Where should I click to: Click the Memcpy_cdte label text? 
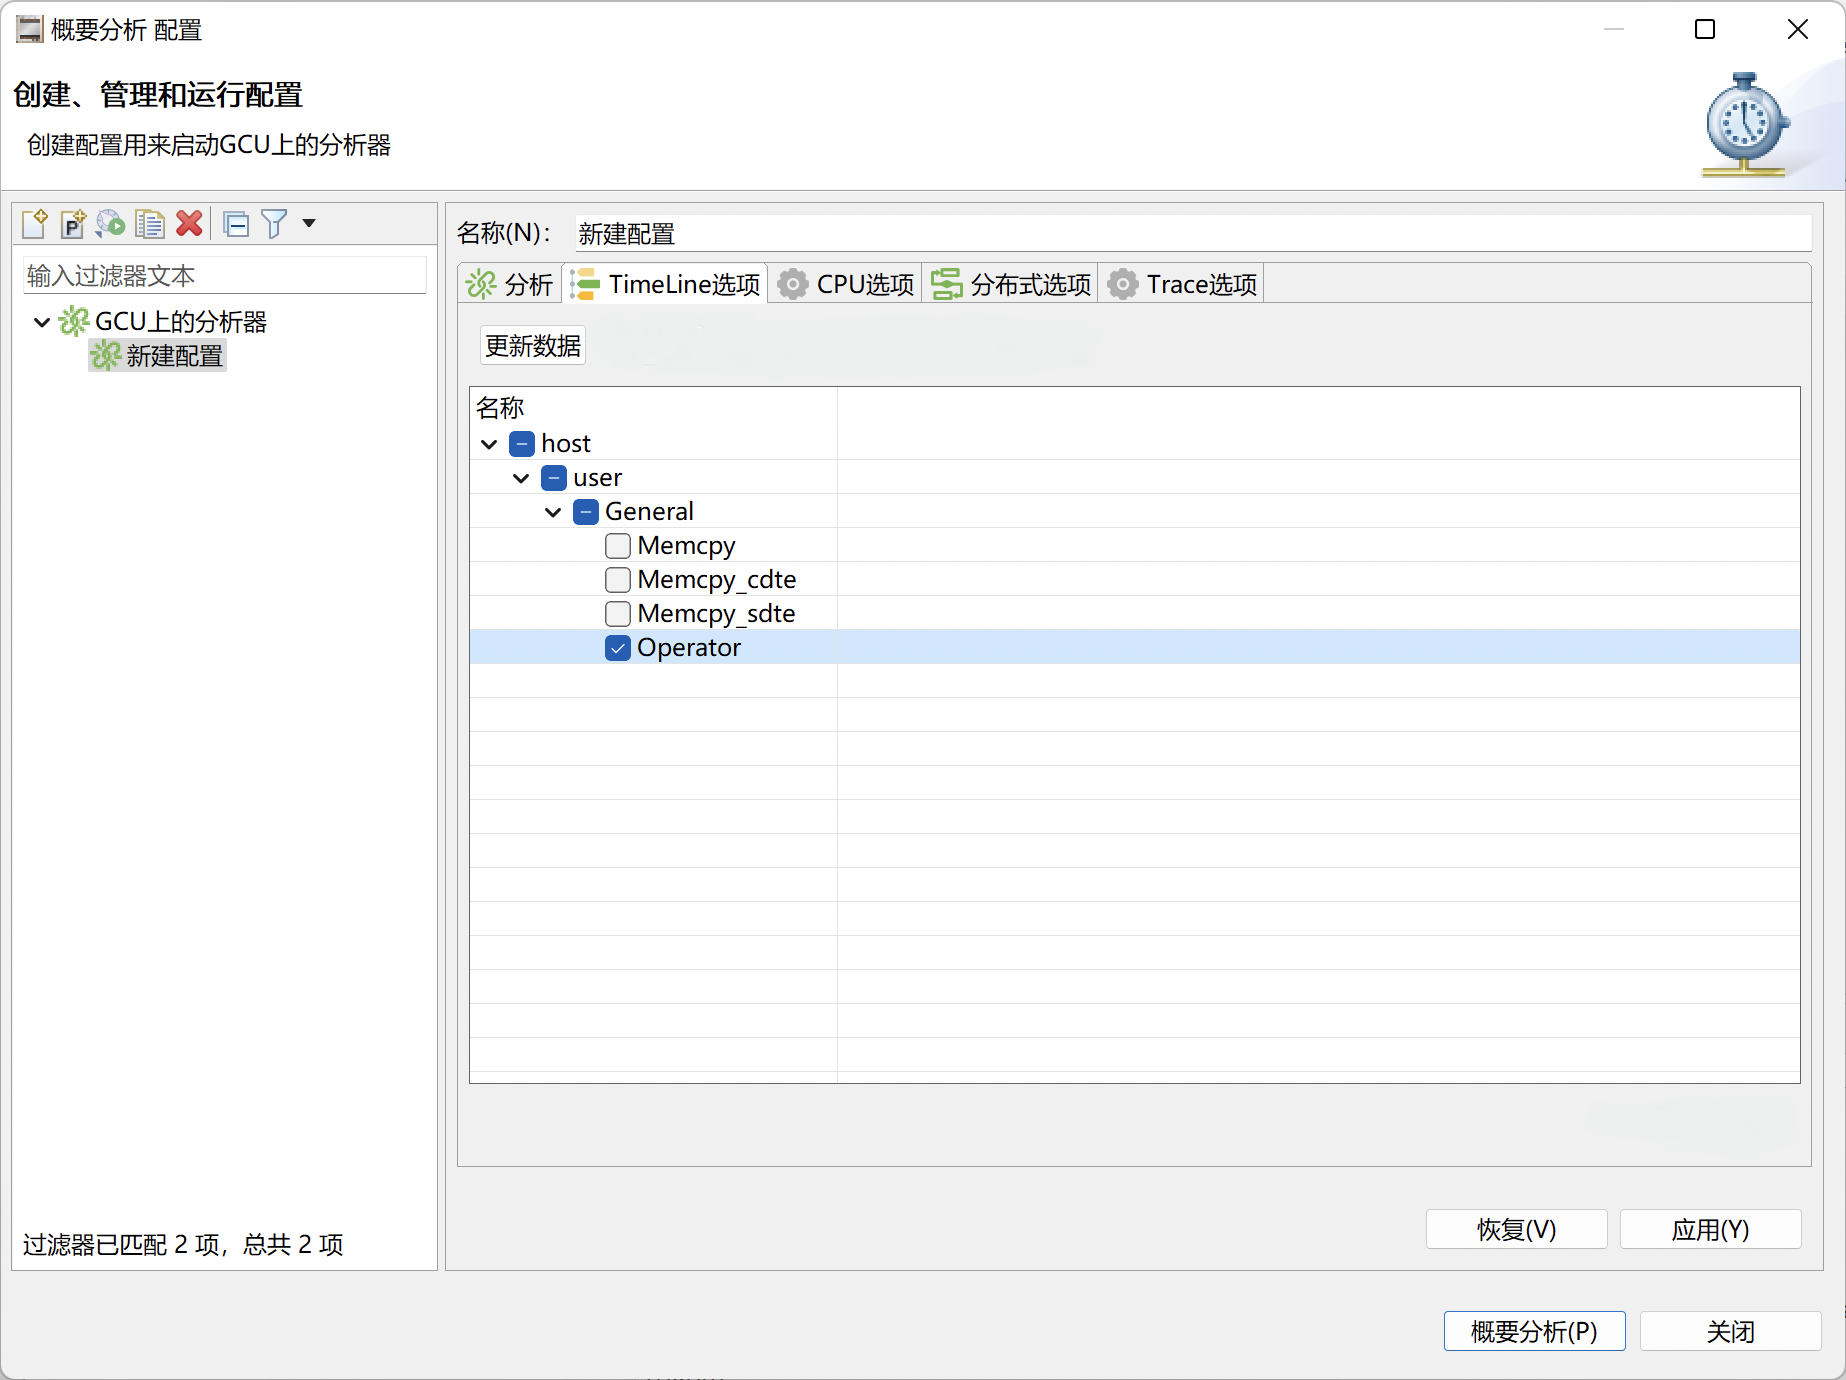click(716, 580)
